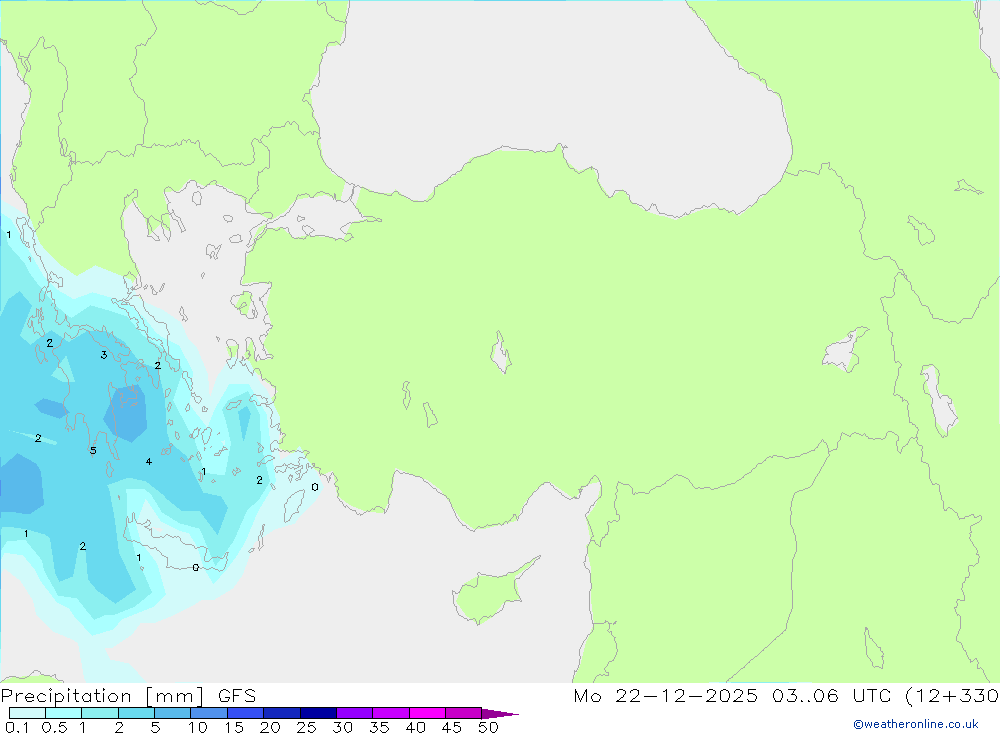Screen dimensions: 1000x733
Task: Click the '45' legend scale label
Action: click(x=452, y=727)
